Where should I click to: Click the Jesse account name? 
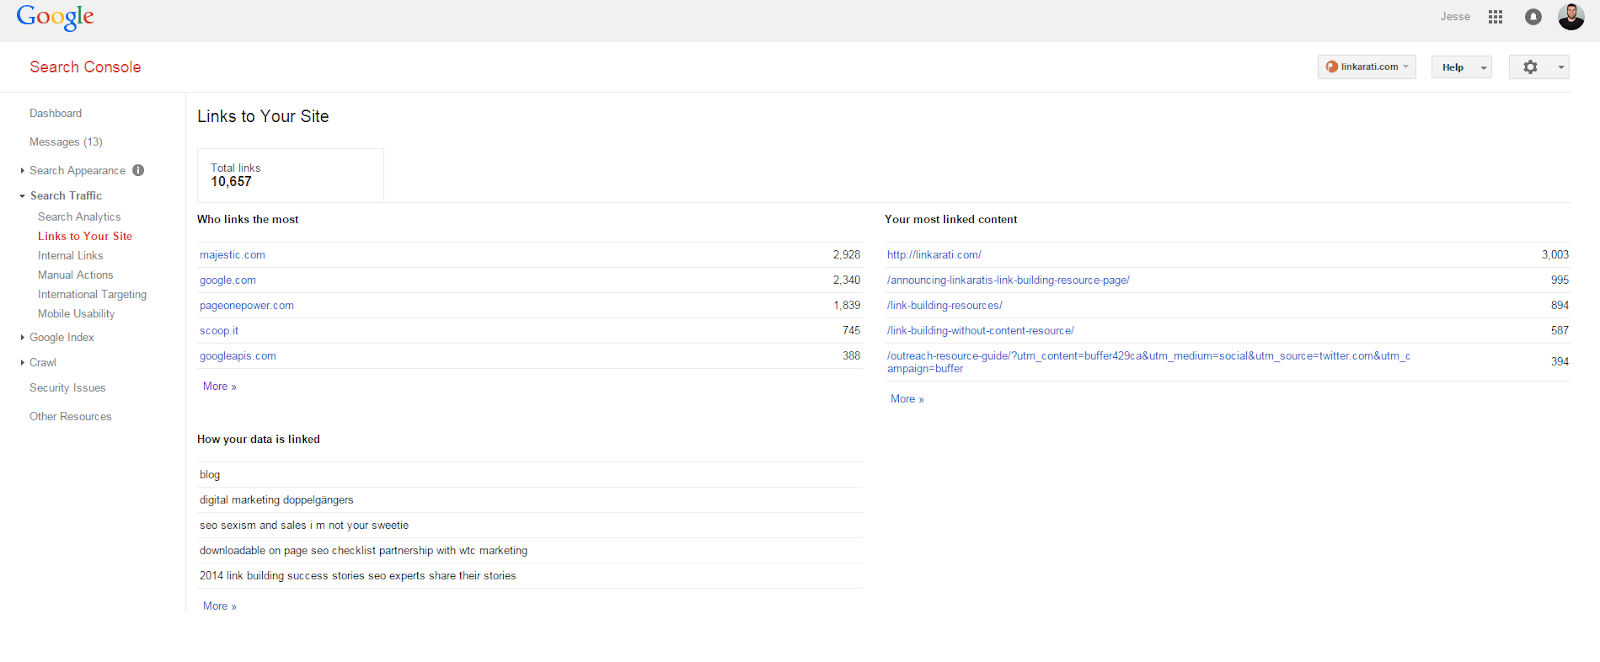pos(1455,17)
